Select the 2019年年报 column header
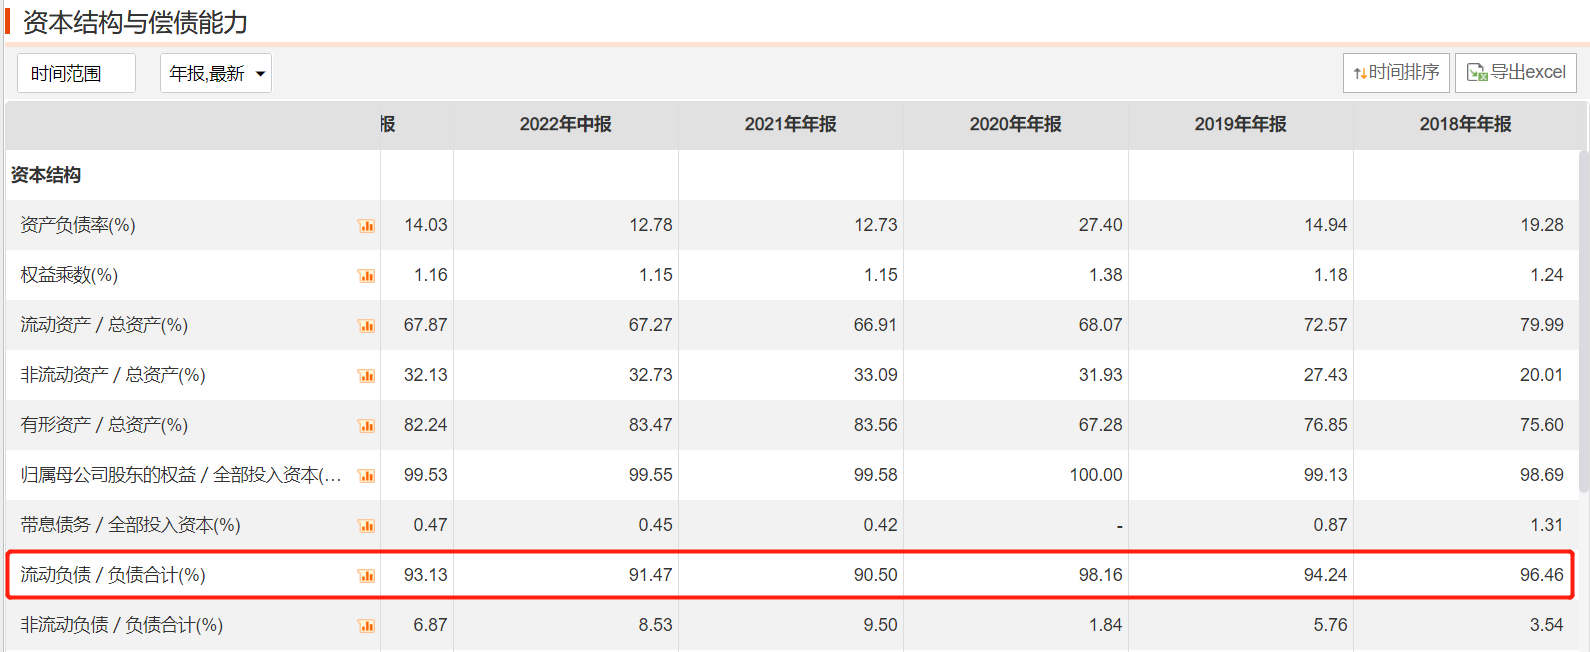Viewport: 1590px width, 652px height. pos(1241,124)
